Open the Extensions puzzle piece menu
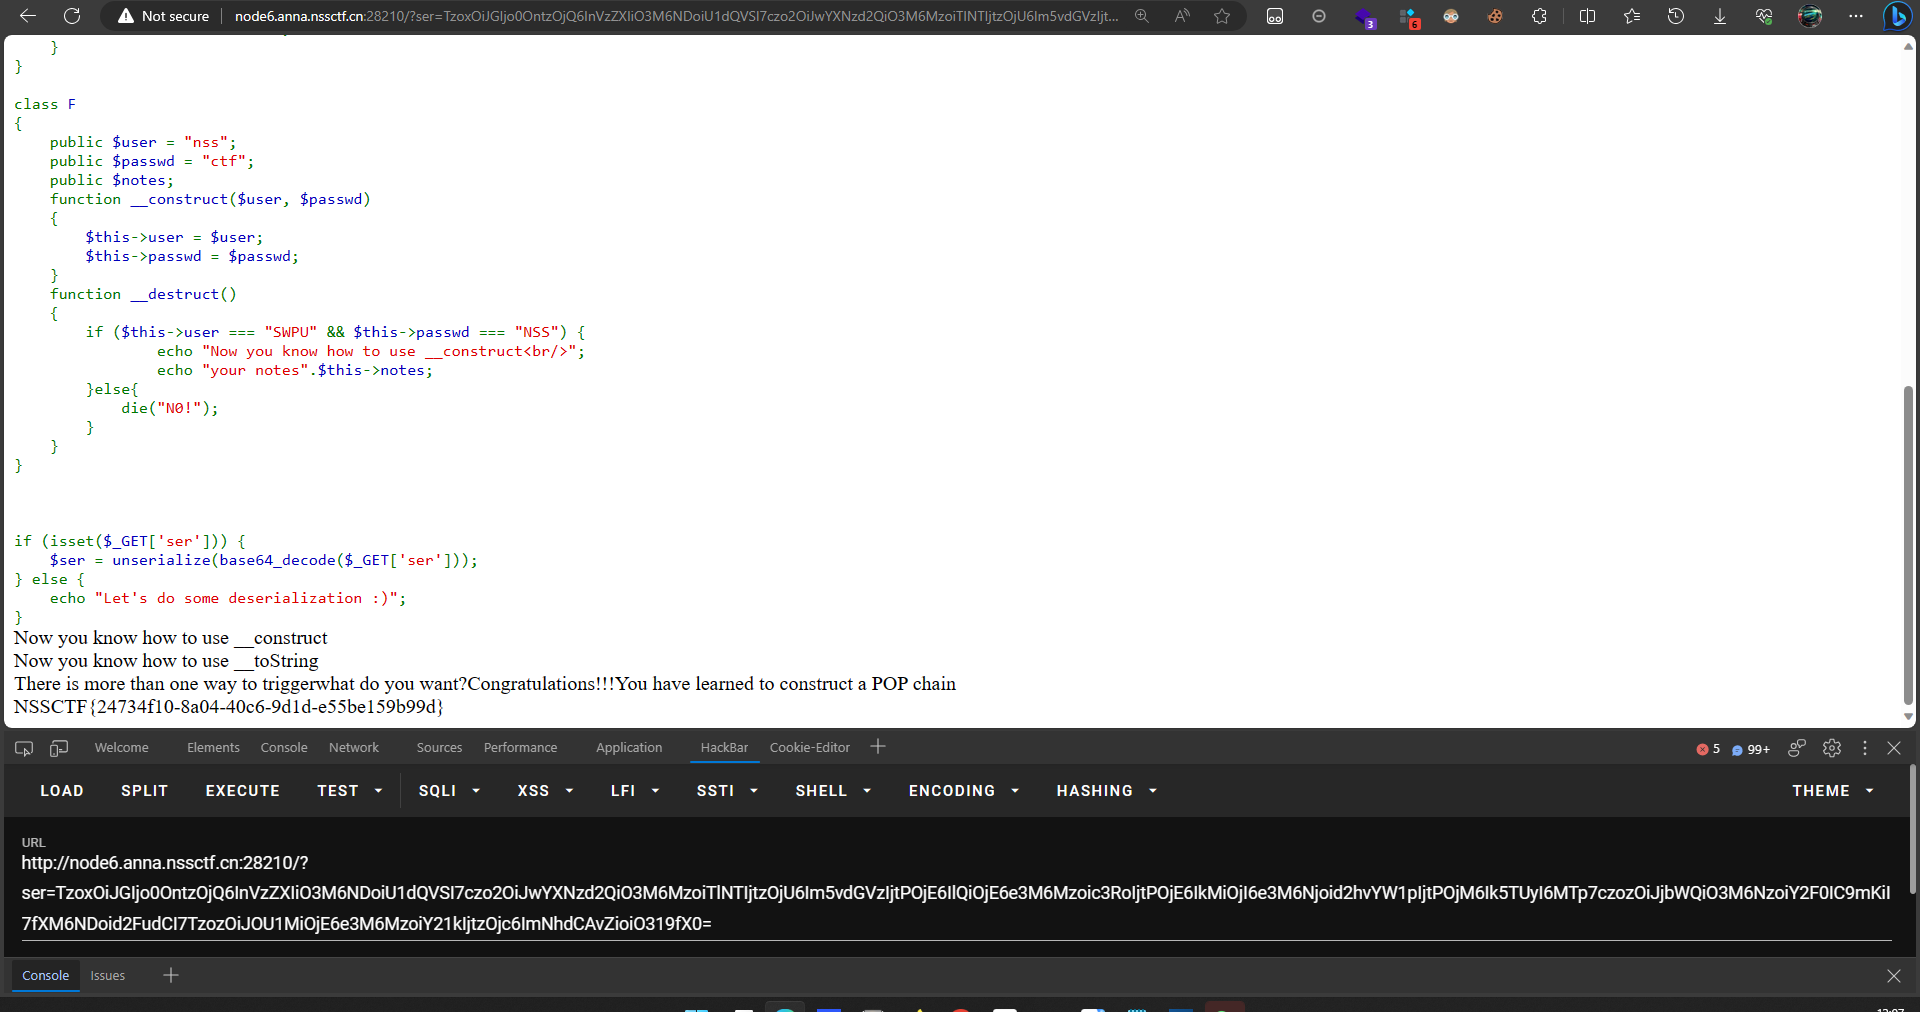 point(1539,16)
